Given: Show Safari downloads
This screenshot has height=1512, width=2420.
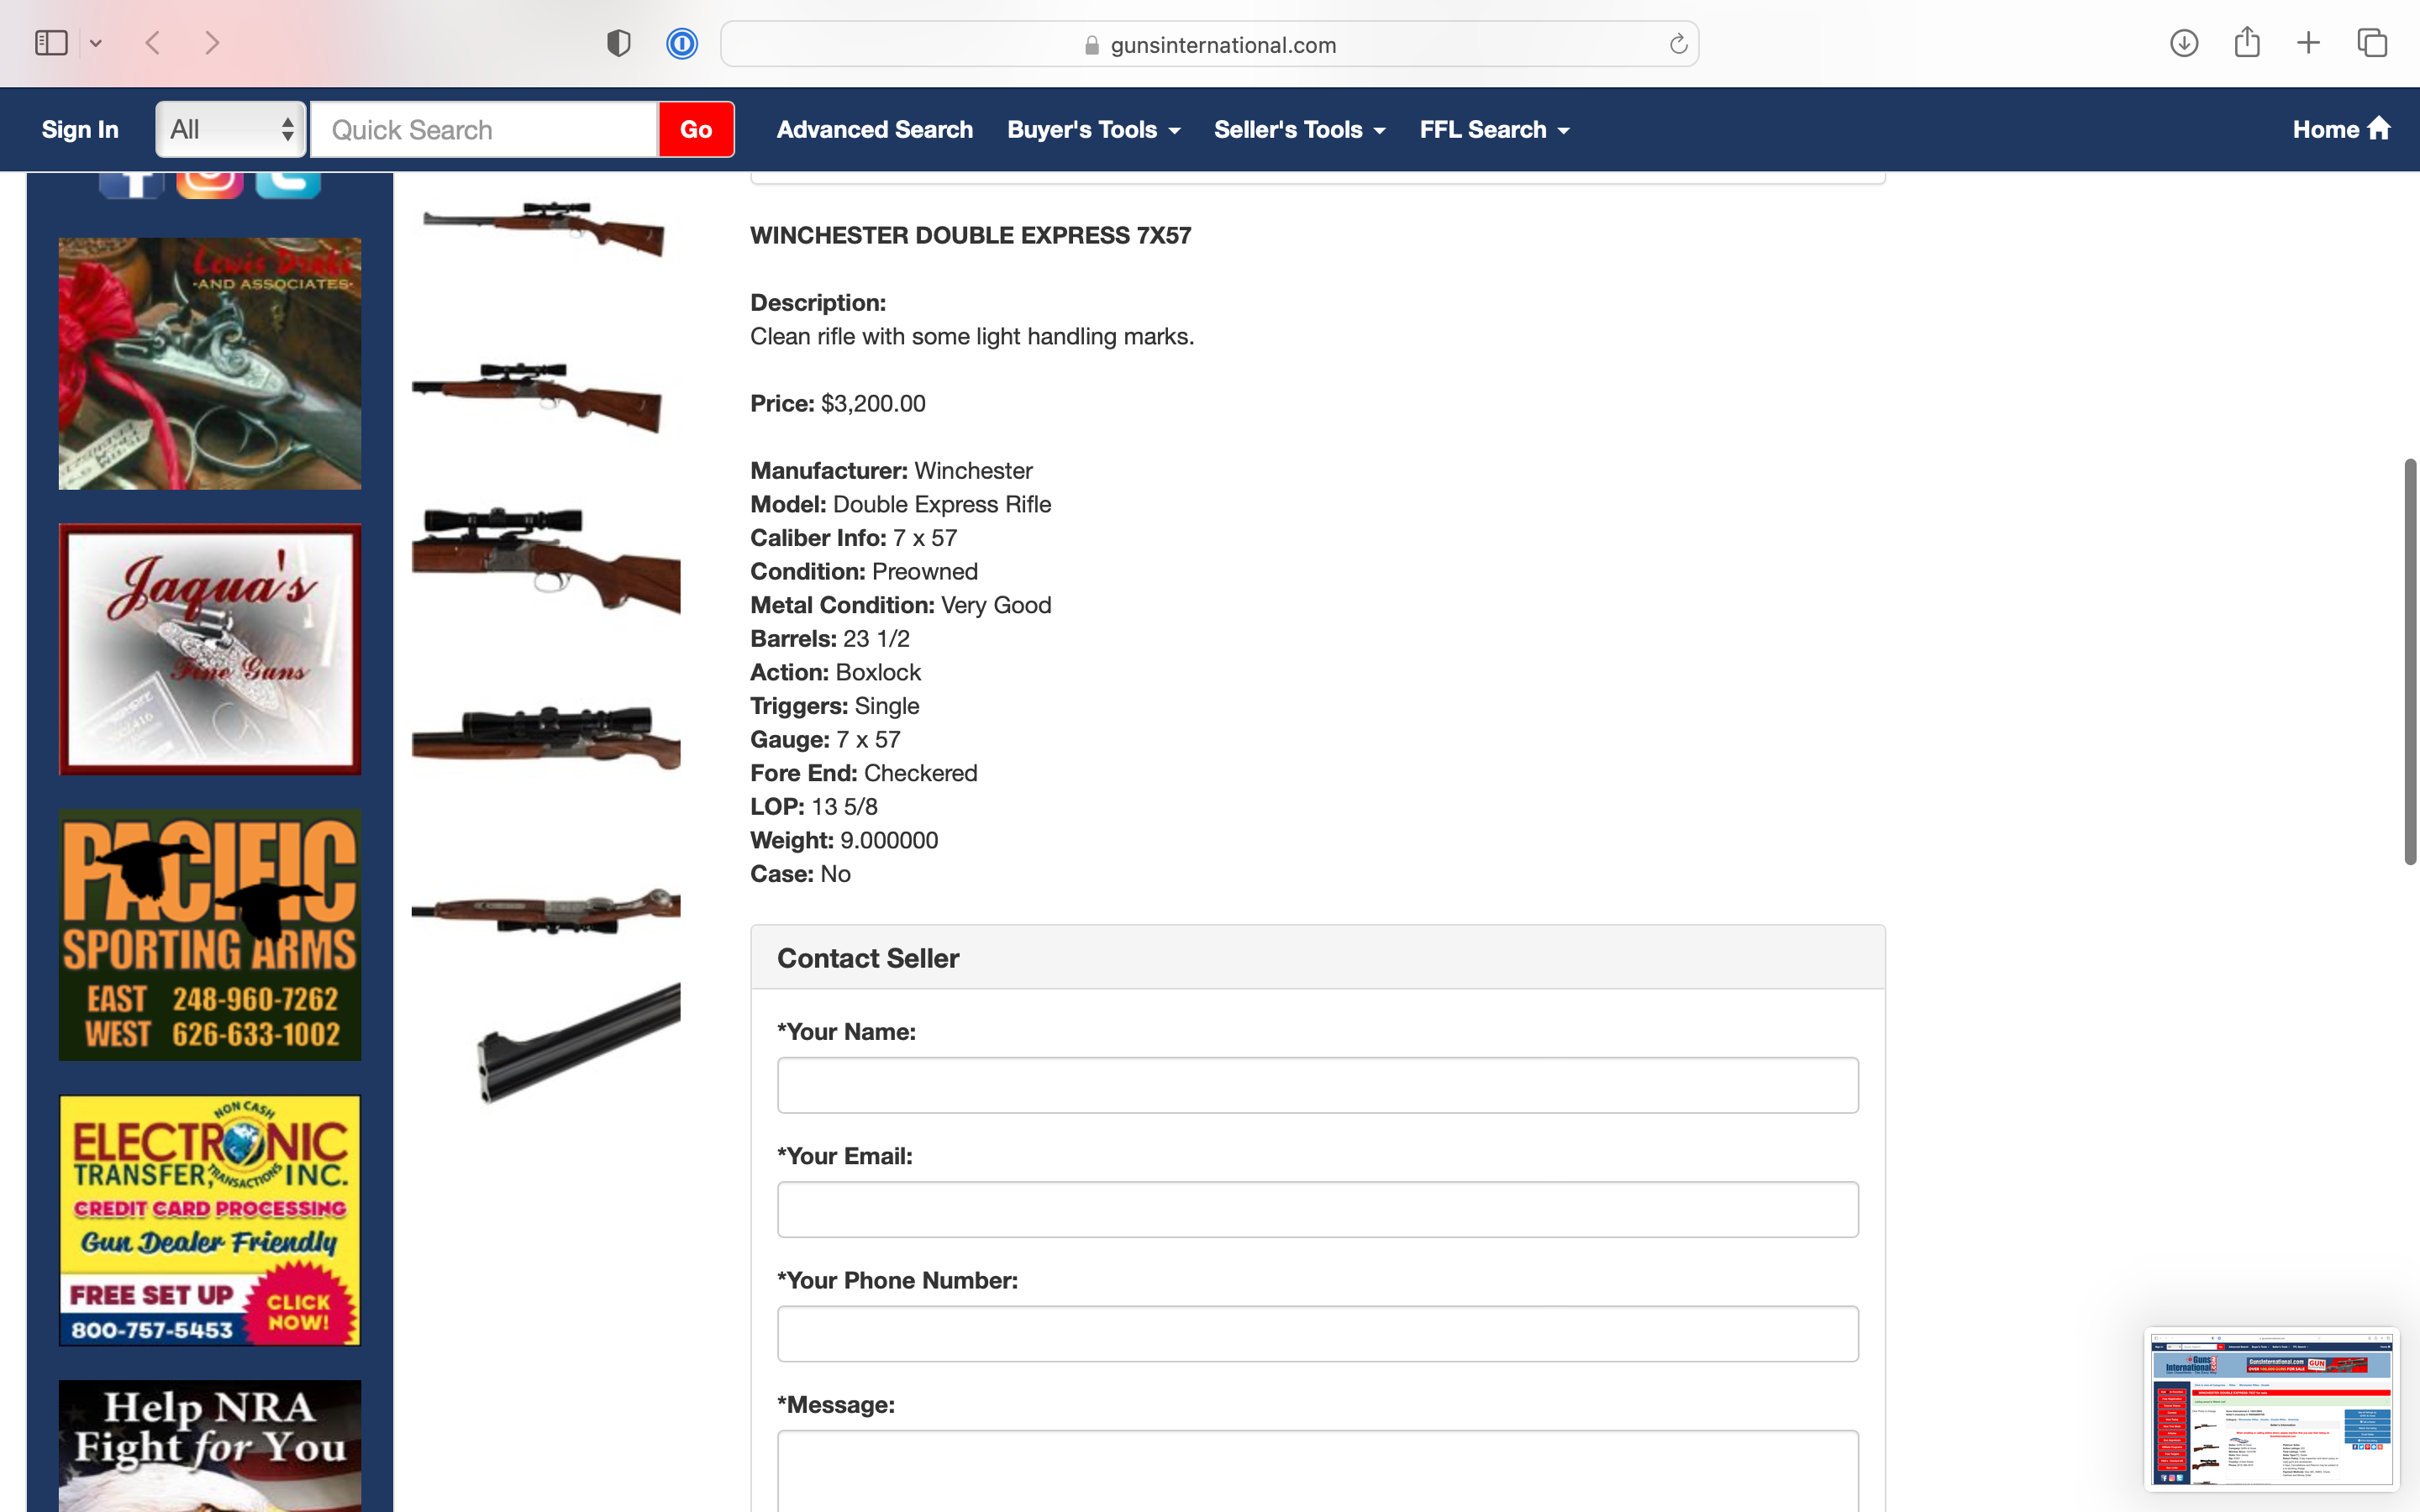Looking at the screenshot, I should (2184, 43).
